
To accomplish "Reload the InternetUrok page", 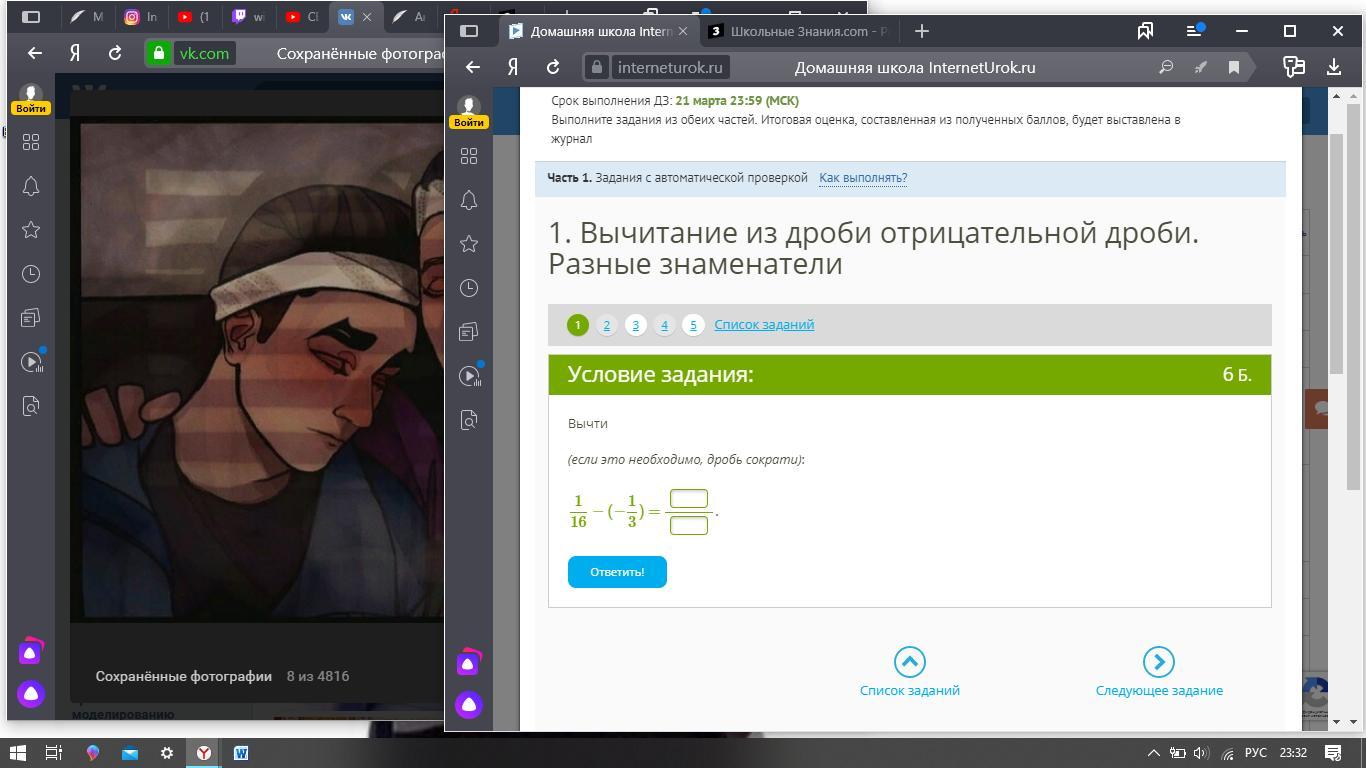I will (553, 67).
